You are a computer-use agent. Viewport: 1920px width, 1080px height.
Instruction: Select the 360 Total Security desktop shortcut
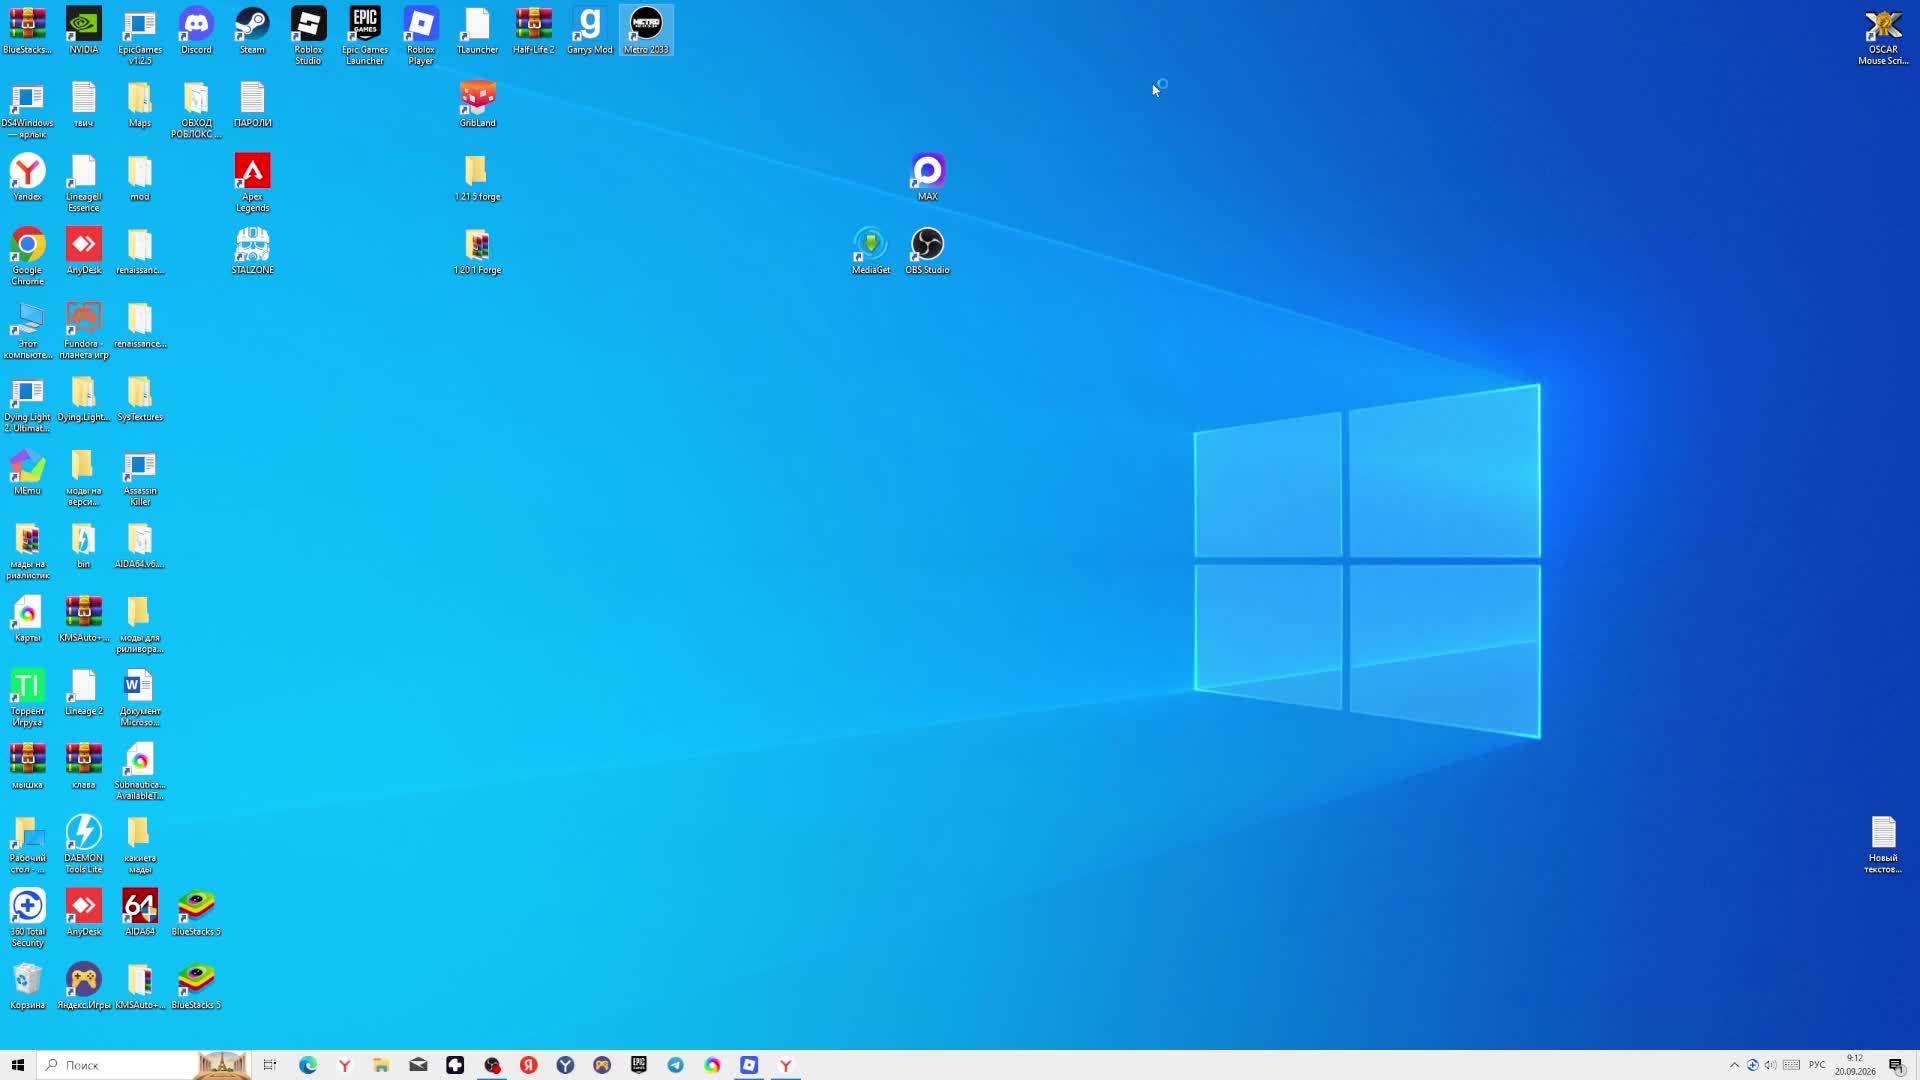coord(28,918)
